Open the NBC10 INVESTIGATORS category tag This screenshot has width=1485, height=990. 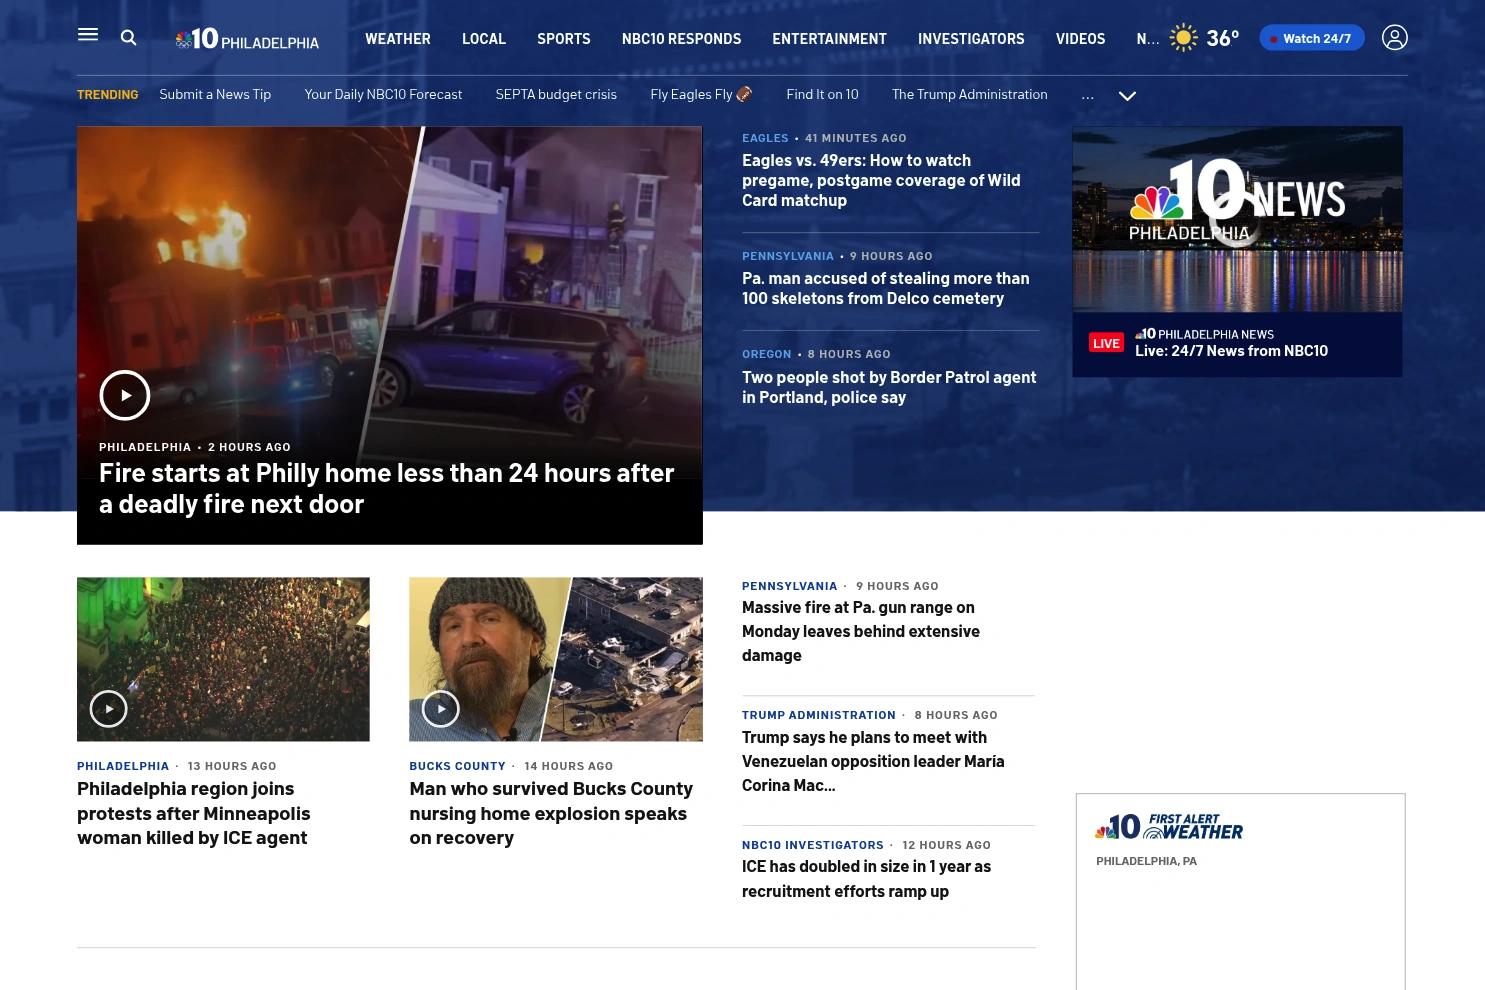click(x=813, y=845)
